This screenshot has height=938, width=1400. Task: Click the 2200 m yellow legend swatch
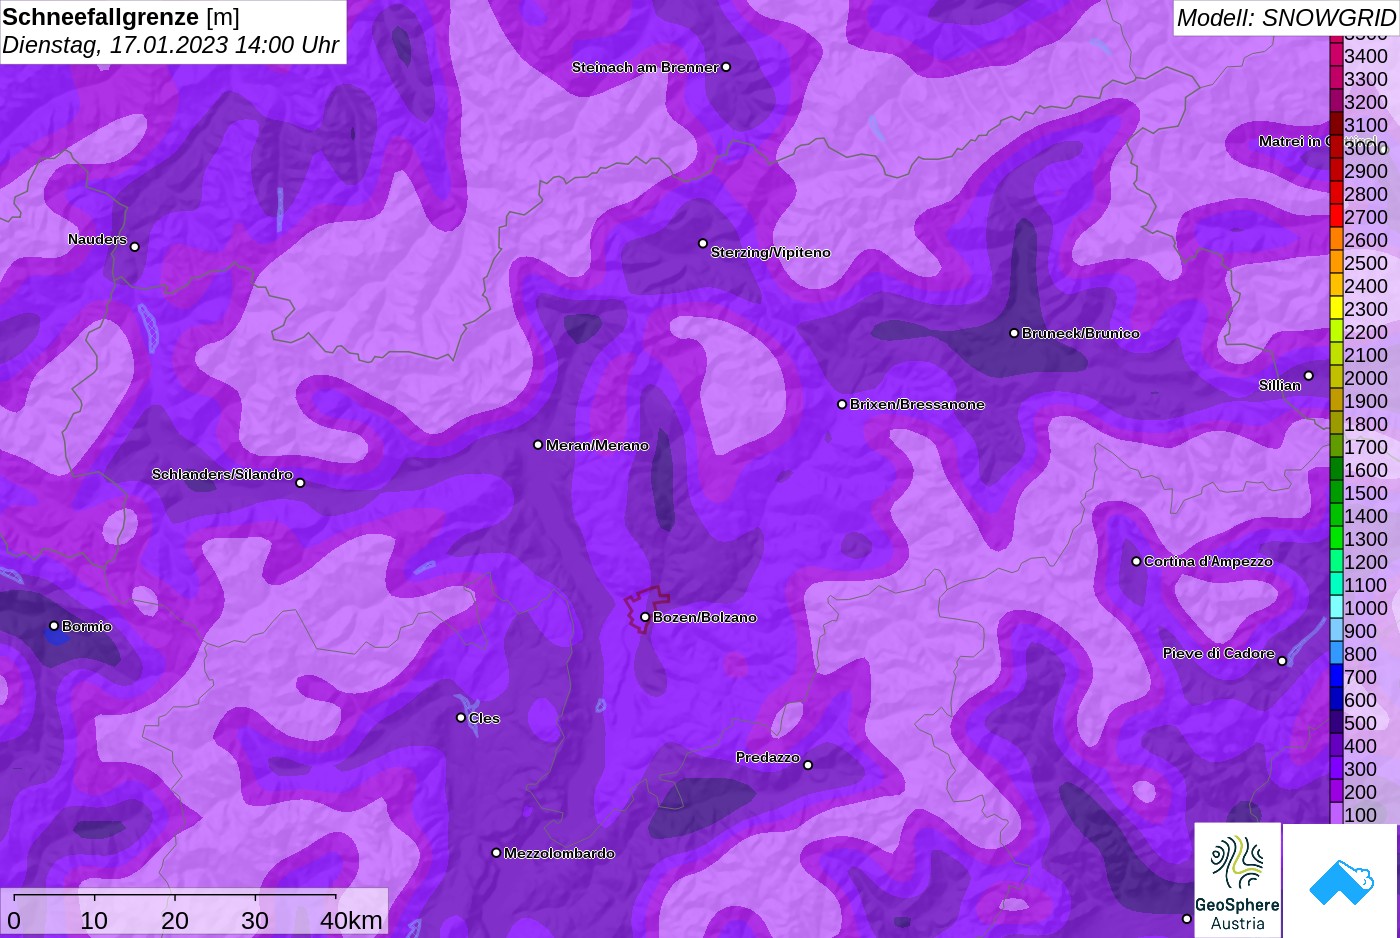click(x=1336, y=331)
